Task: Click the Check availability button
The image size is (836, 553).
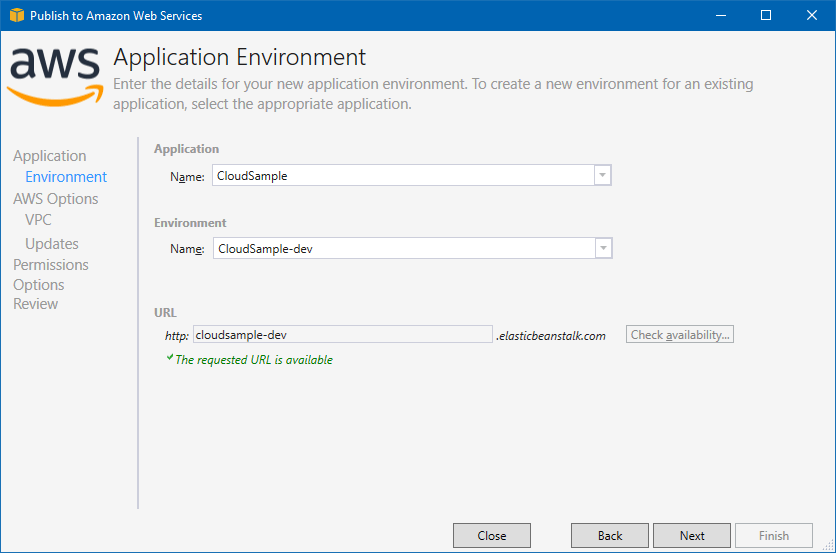Action: (680, 334)
